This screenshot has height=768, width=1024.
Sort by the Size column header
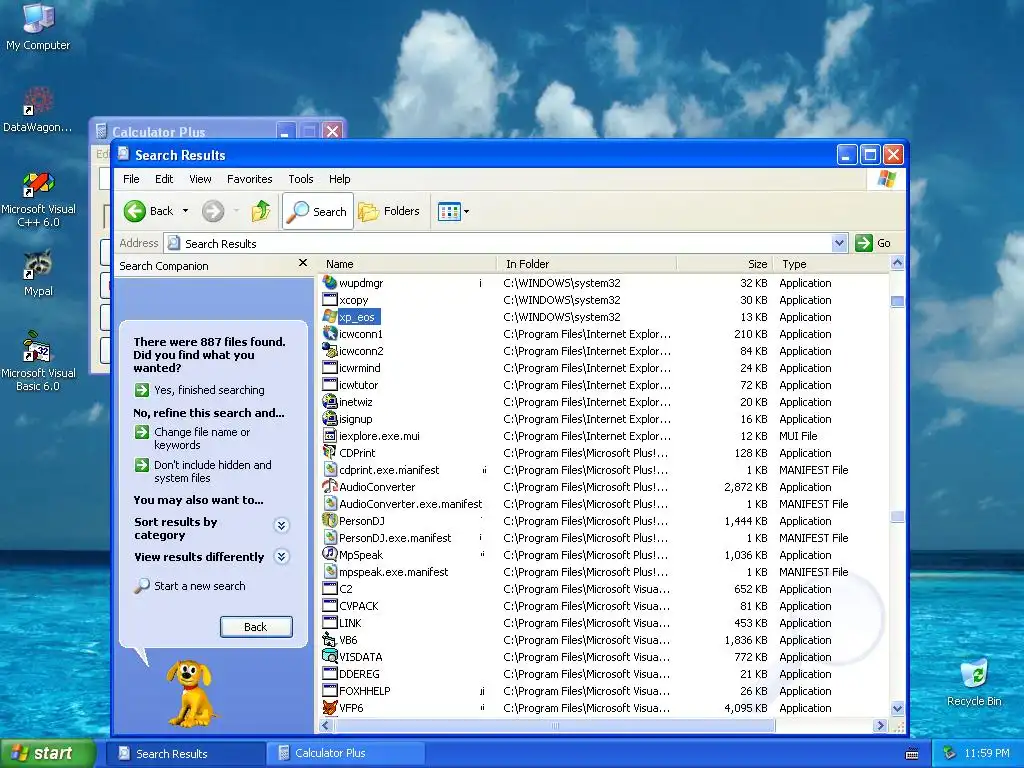tap(724, 264)
